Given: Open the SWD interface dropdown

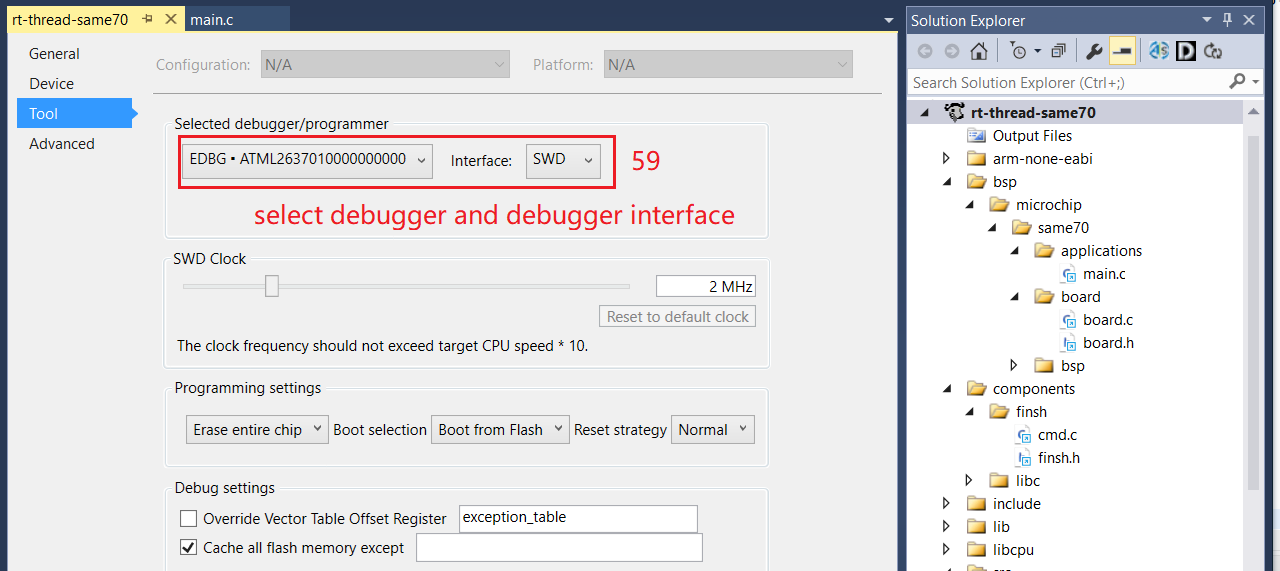Looking at the screenshot, I should point(563,160).
